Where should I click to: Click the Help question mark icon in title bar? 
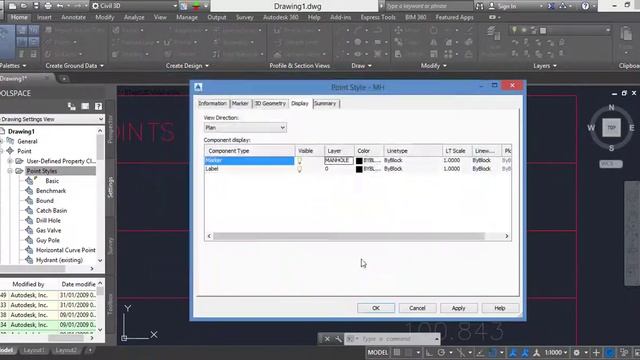click(586, 6)
